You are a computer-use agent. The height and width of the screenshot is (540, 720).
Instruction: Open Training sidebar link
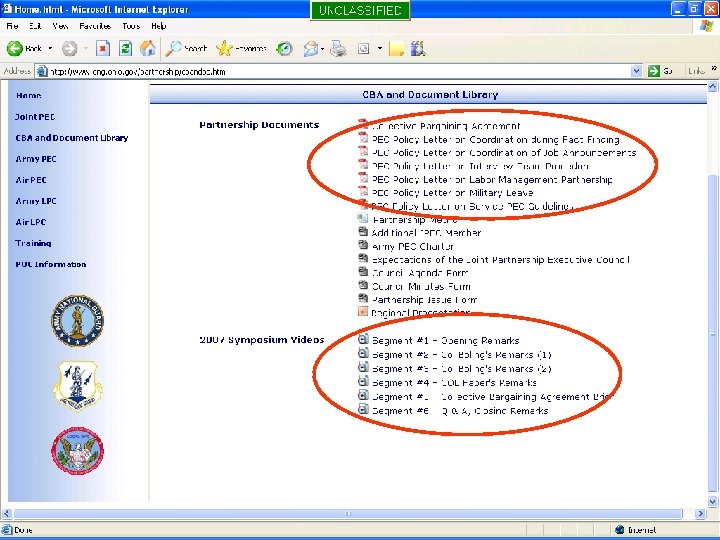point(33,243)
